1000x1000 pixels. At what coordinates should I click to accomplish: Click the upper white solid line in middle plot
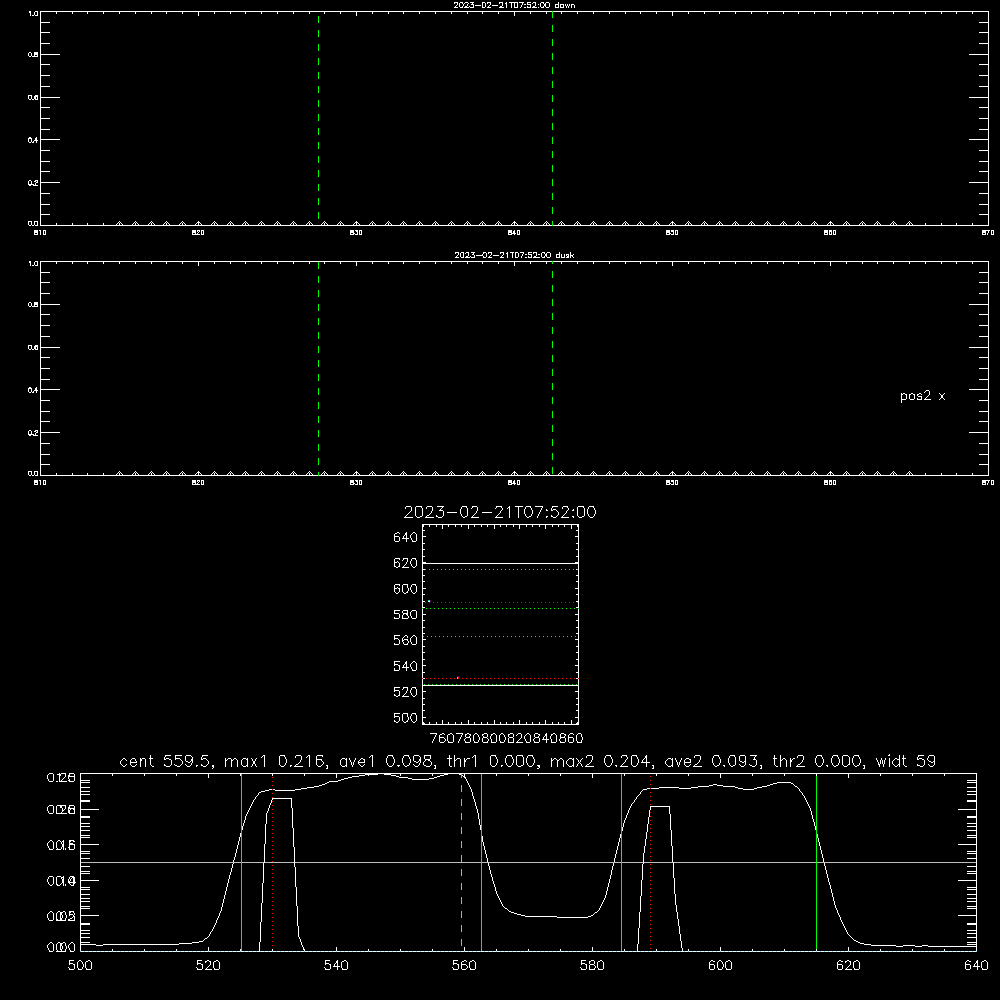coord(501,564)
